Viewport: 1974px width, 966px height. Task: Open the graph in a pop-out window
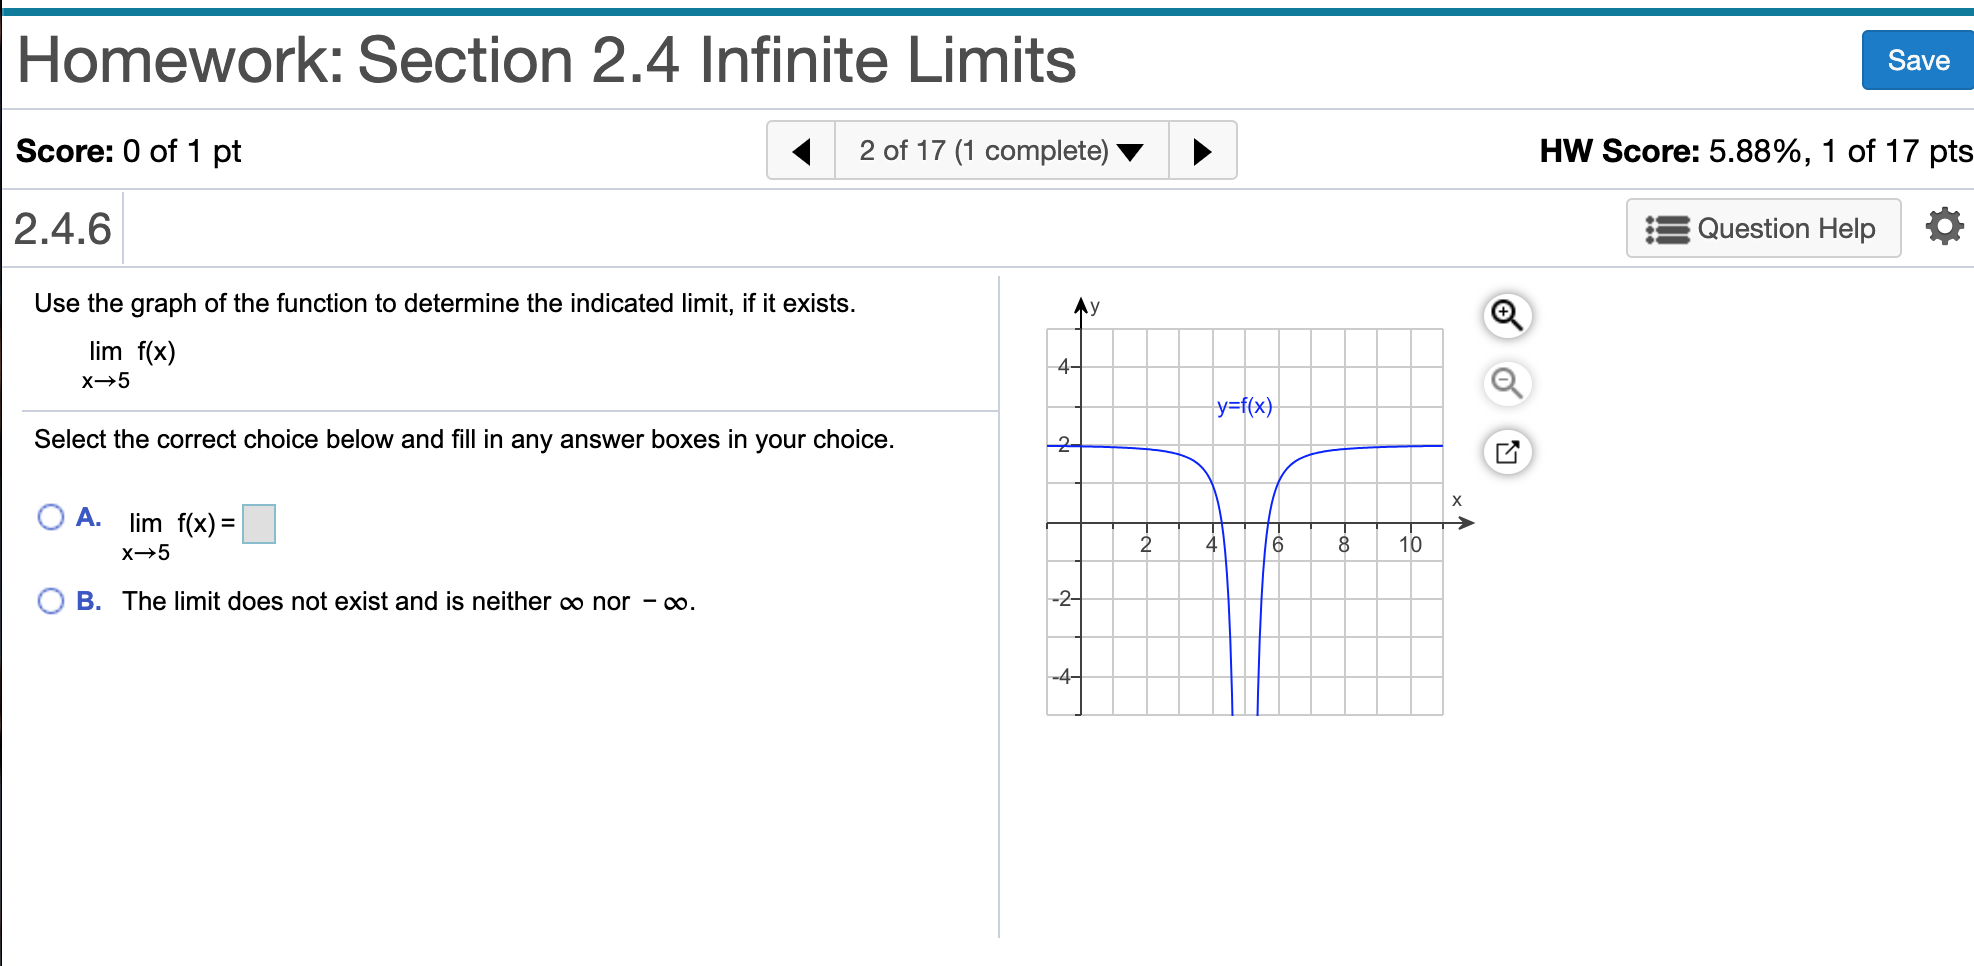[1507, 452]
